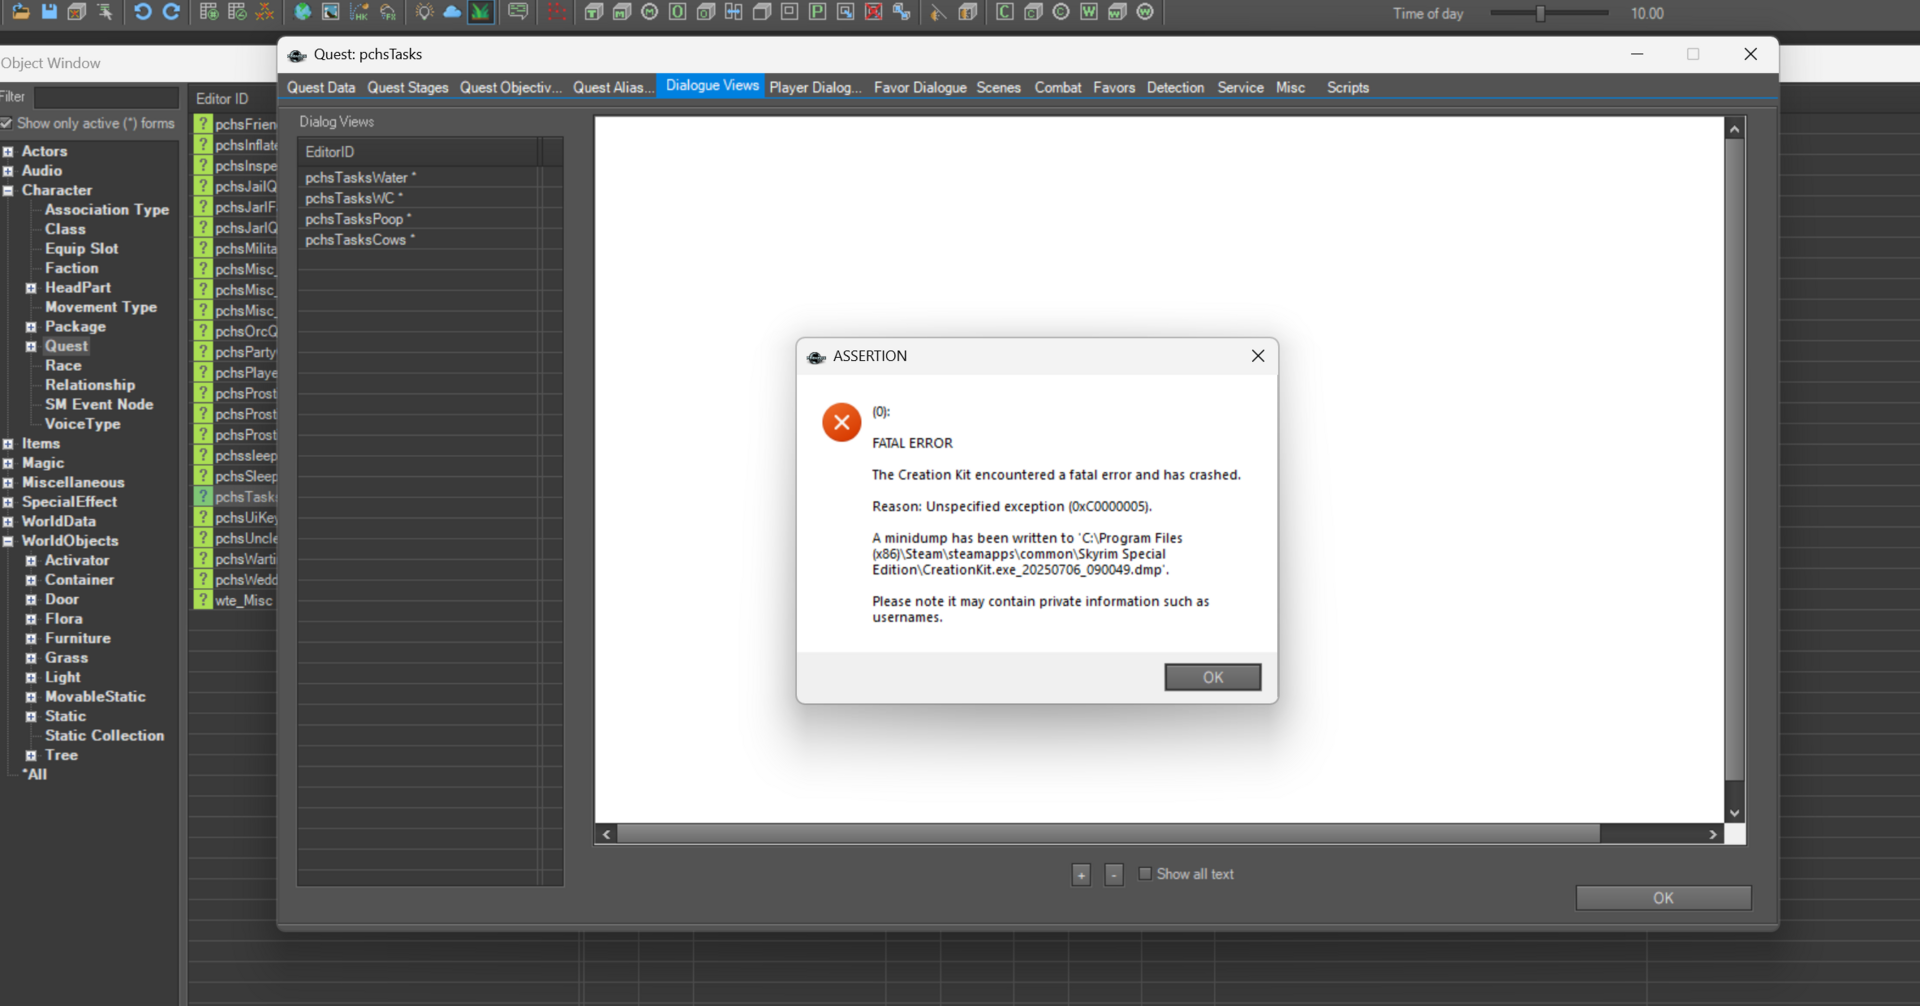
Task: Open the Scenes tab
Action: (x=999, y=87)
